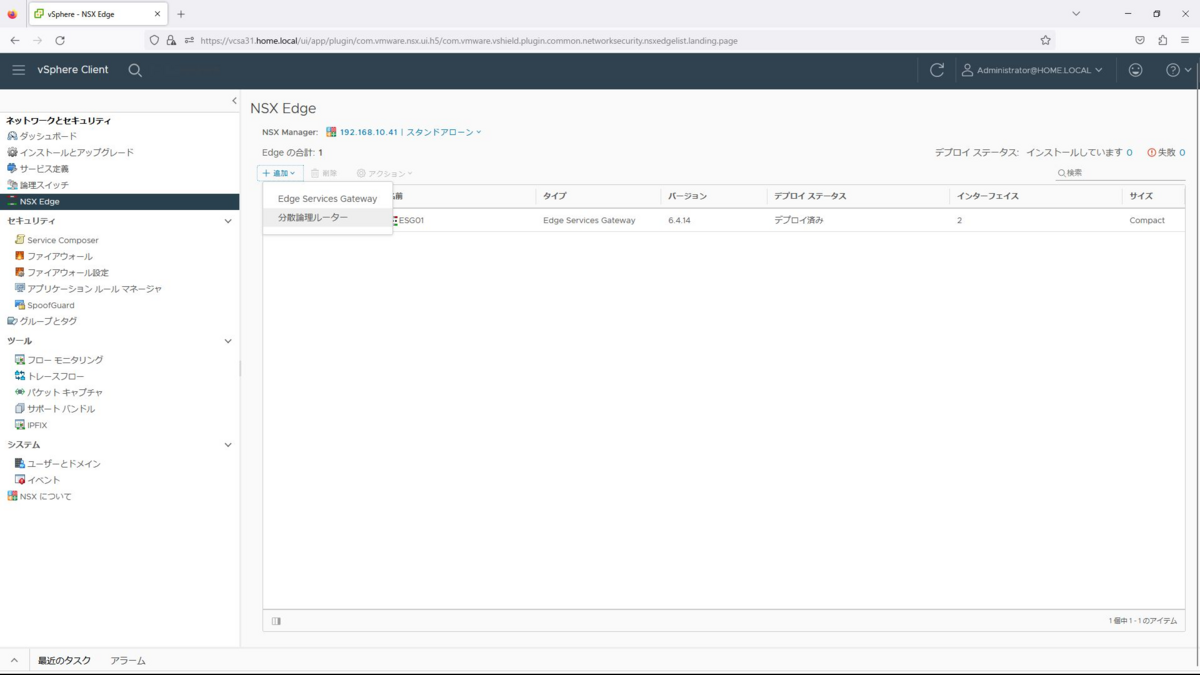Click the browser address bar URL

click(468, 41)
